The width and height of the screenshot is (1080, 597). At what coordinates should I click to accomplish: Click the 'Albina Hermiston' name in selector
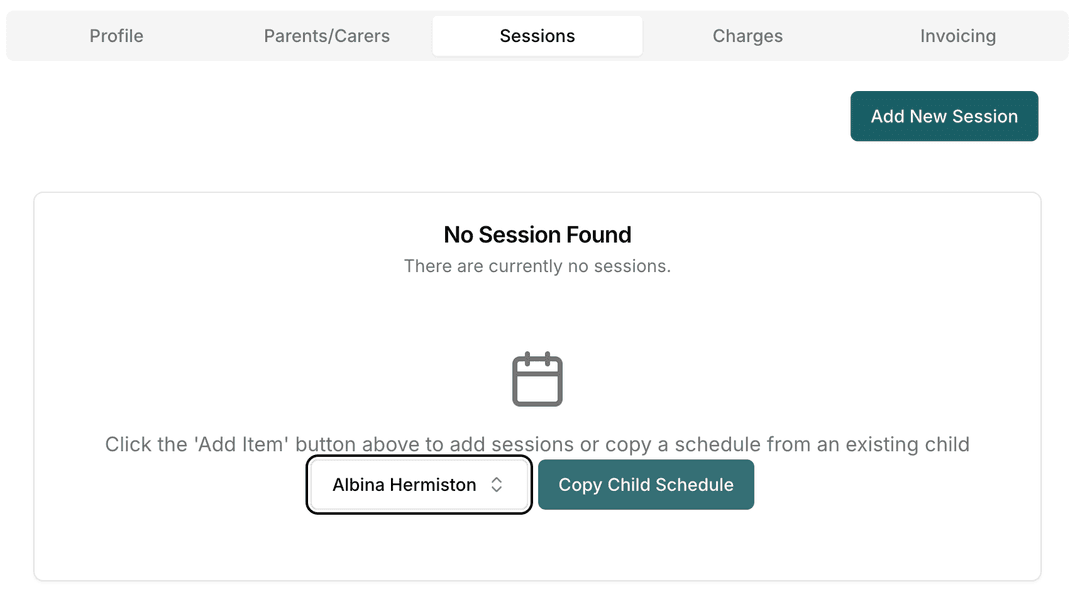[404, 485]
